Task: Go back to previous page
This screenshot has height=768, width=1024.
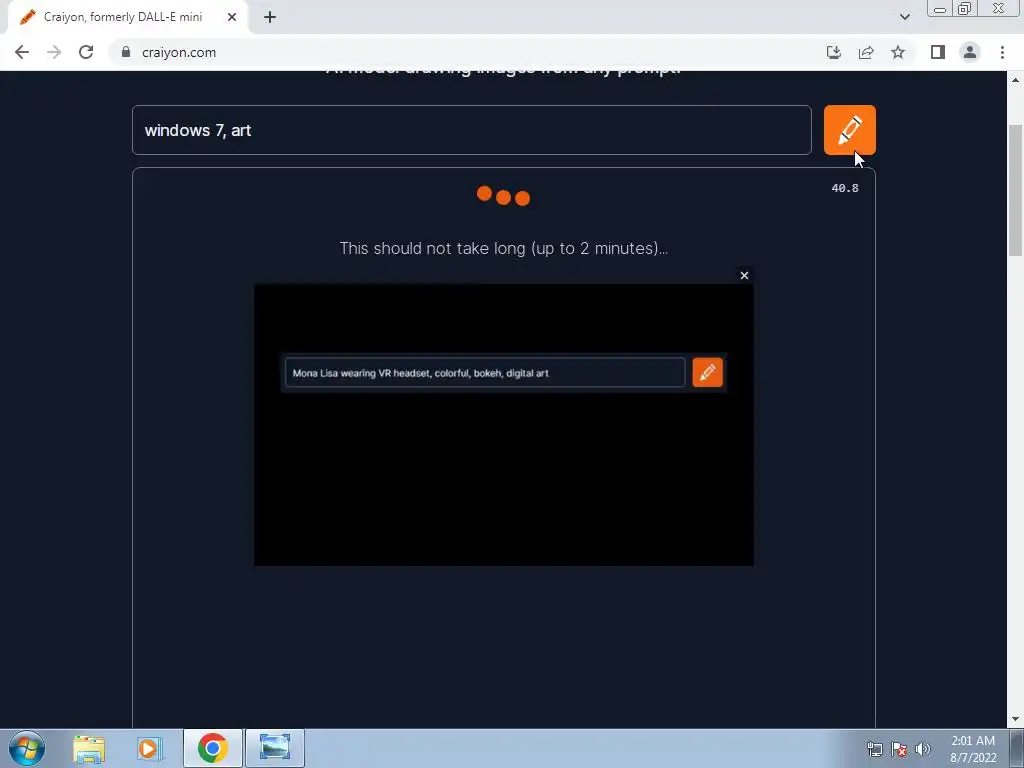Action: 22,52
